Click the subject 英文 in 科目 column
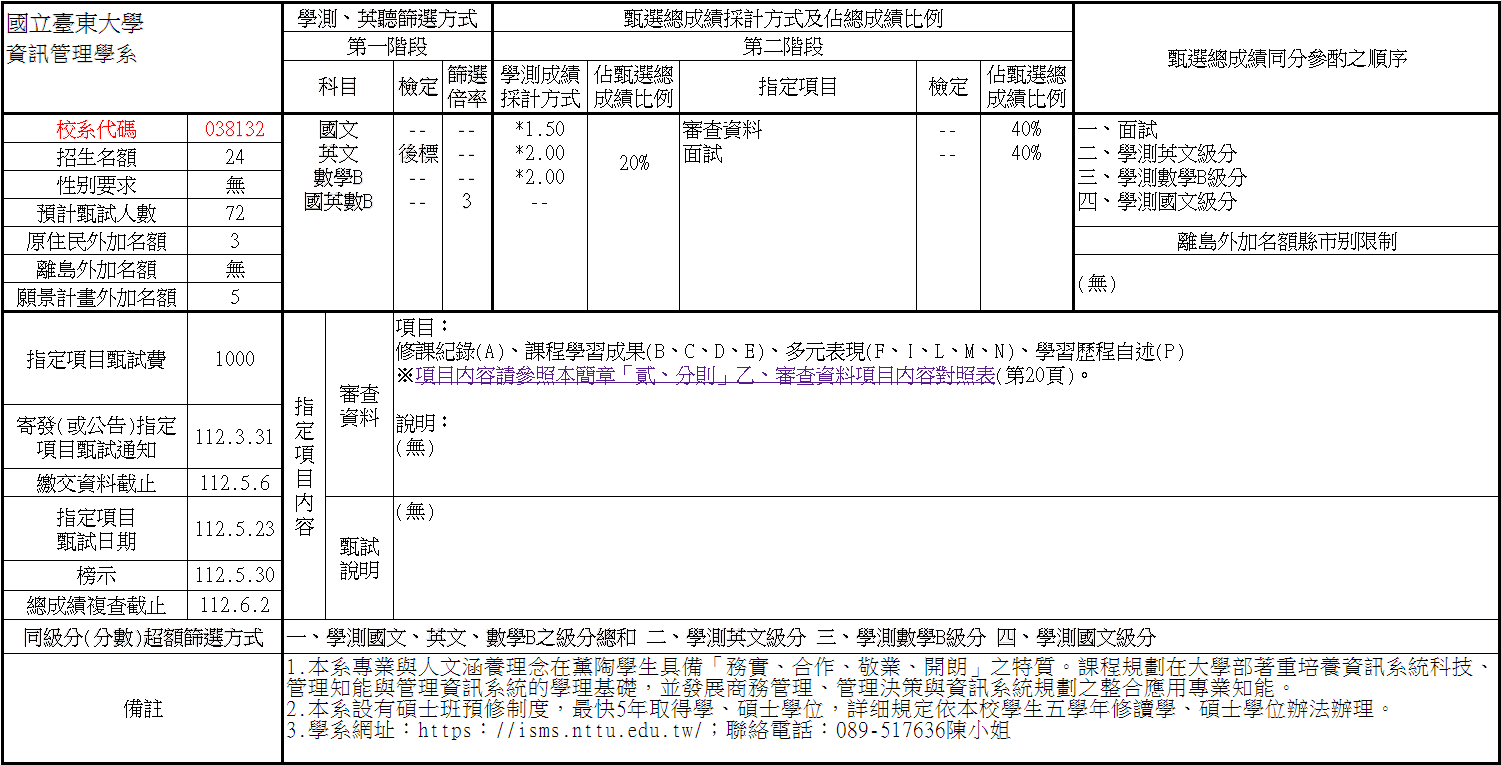 [x=338, y=153]
